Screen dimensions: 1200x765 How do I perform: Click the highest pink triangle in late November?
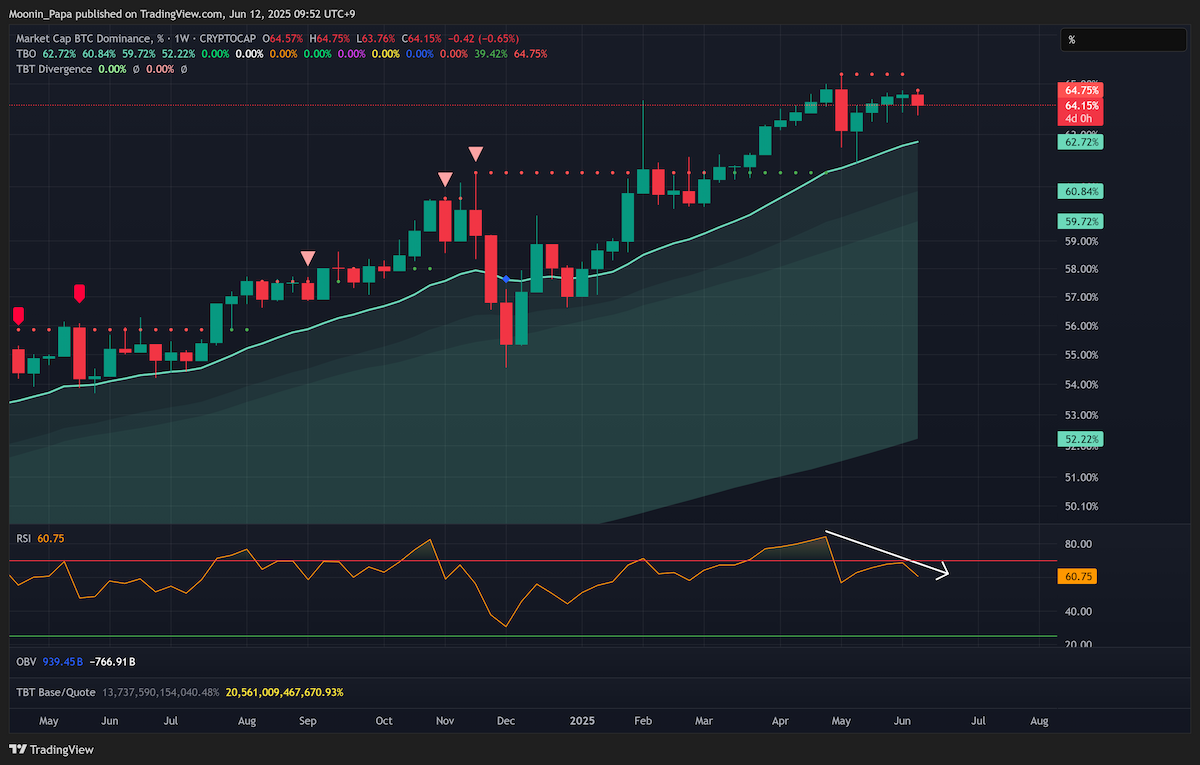click(x=476, y=153)
